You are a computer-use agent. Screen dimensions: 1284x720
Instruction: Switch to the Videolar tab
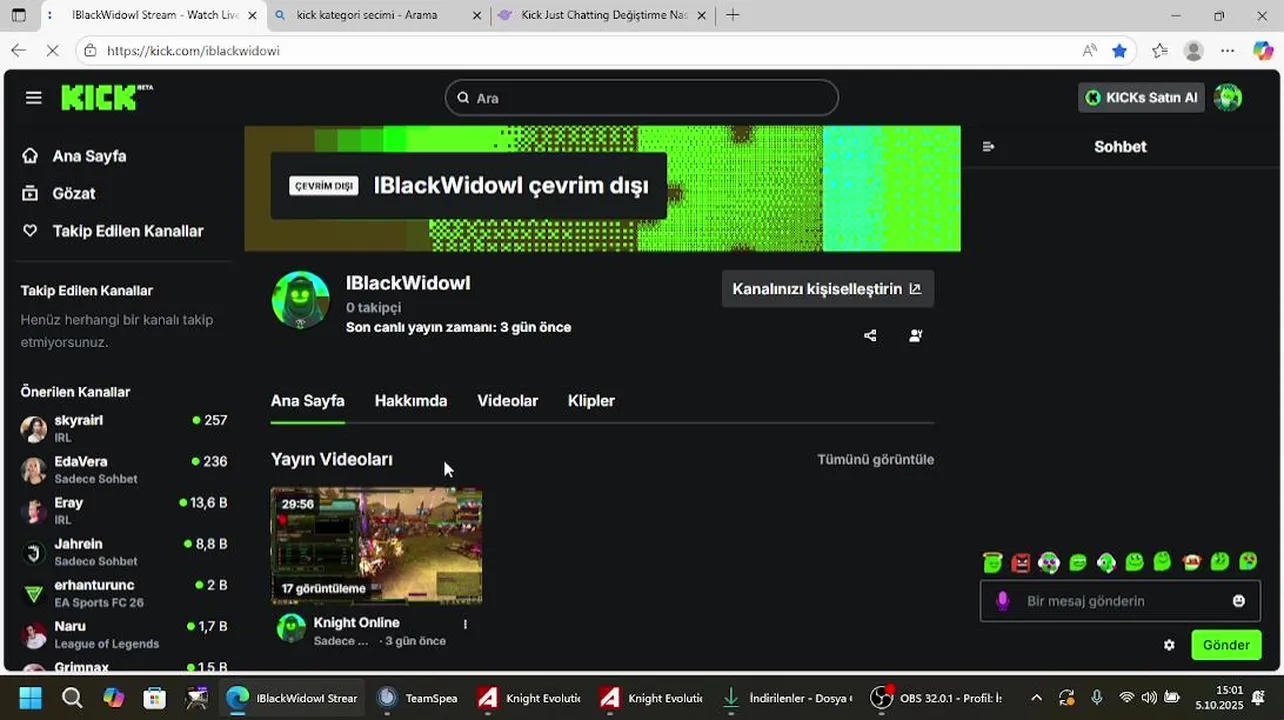pos(508,401)
